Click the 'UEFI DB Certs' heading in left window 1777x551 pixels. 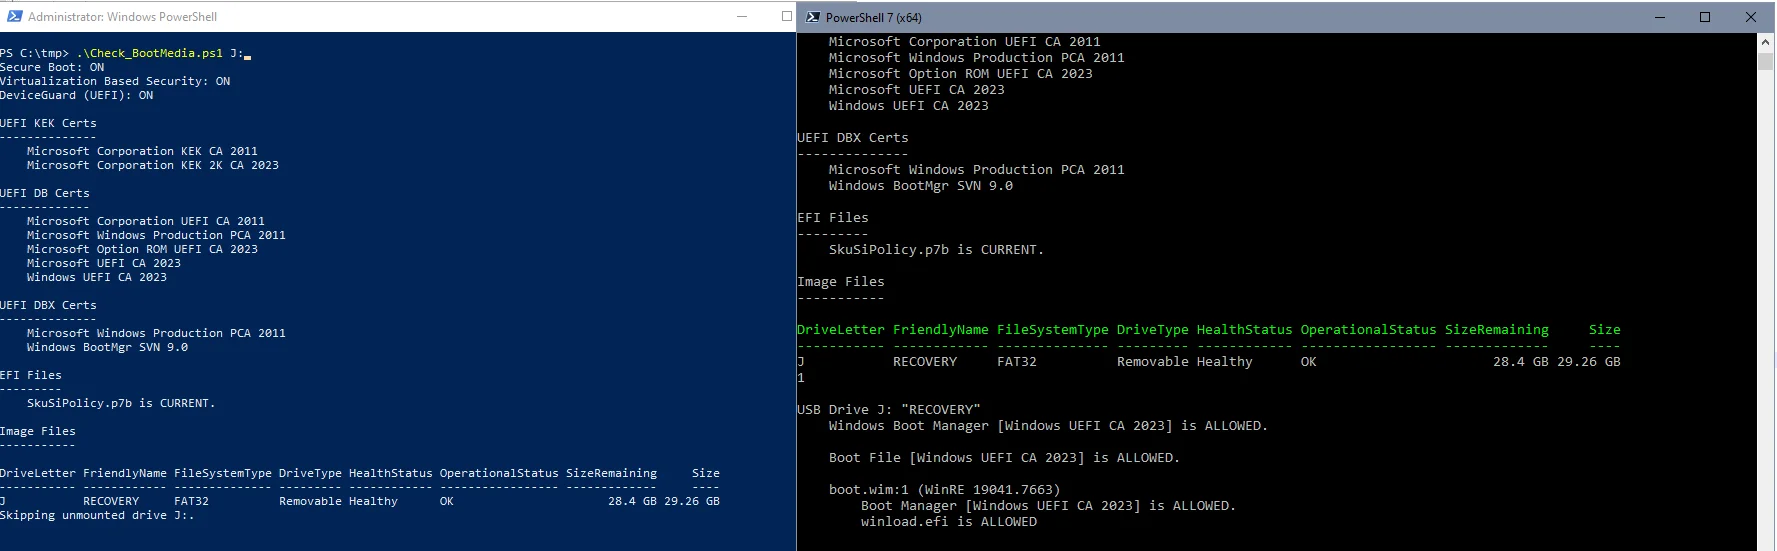click(x=45, y=193)
